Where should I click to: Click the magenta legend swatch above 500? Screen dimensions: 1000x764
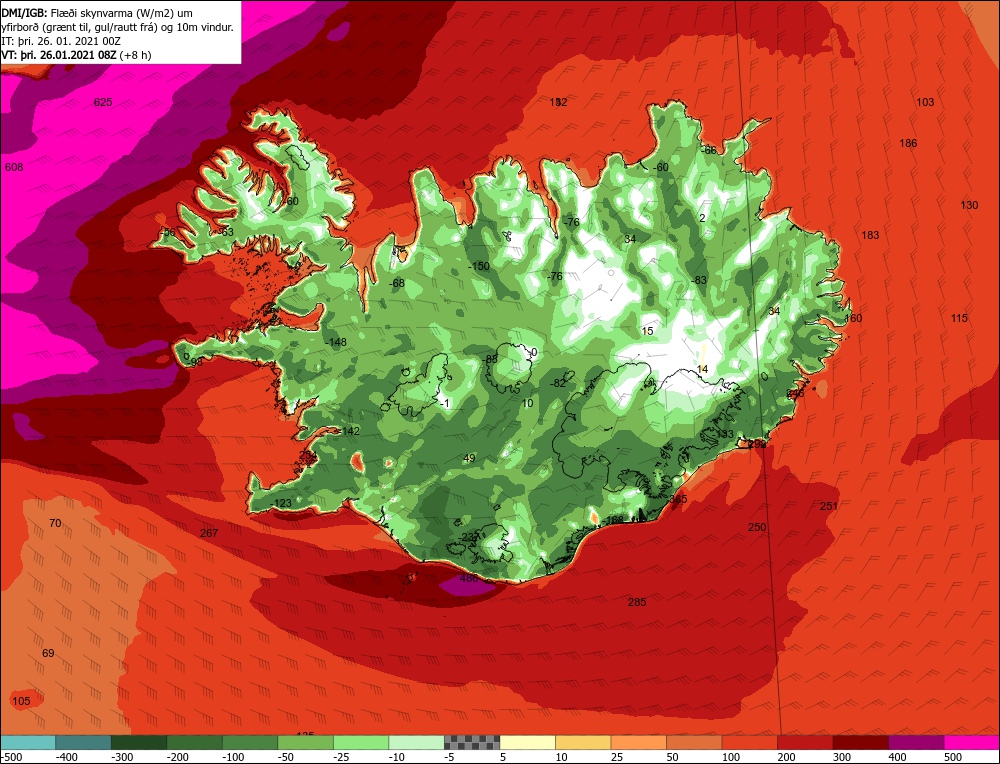[971, 742]
